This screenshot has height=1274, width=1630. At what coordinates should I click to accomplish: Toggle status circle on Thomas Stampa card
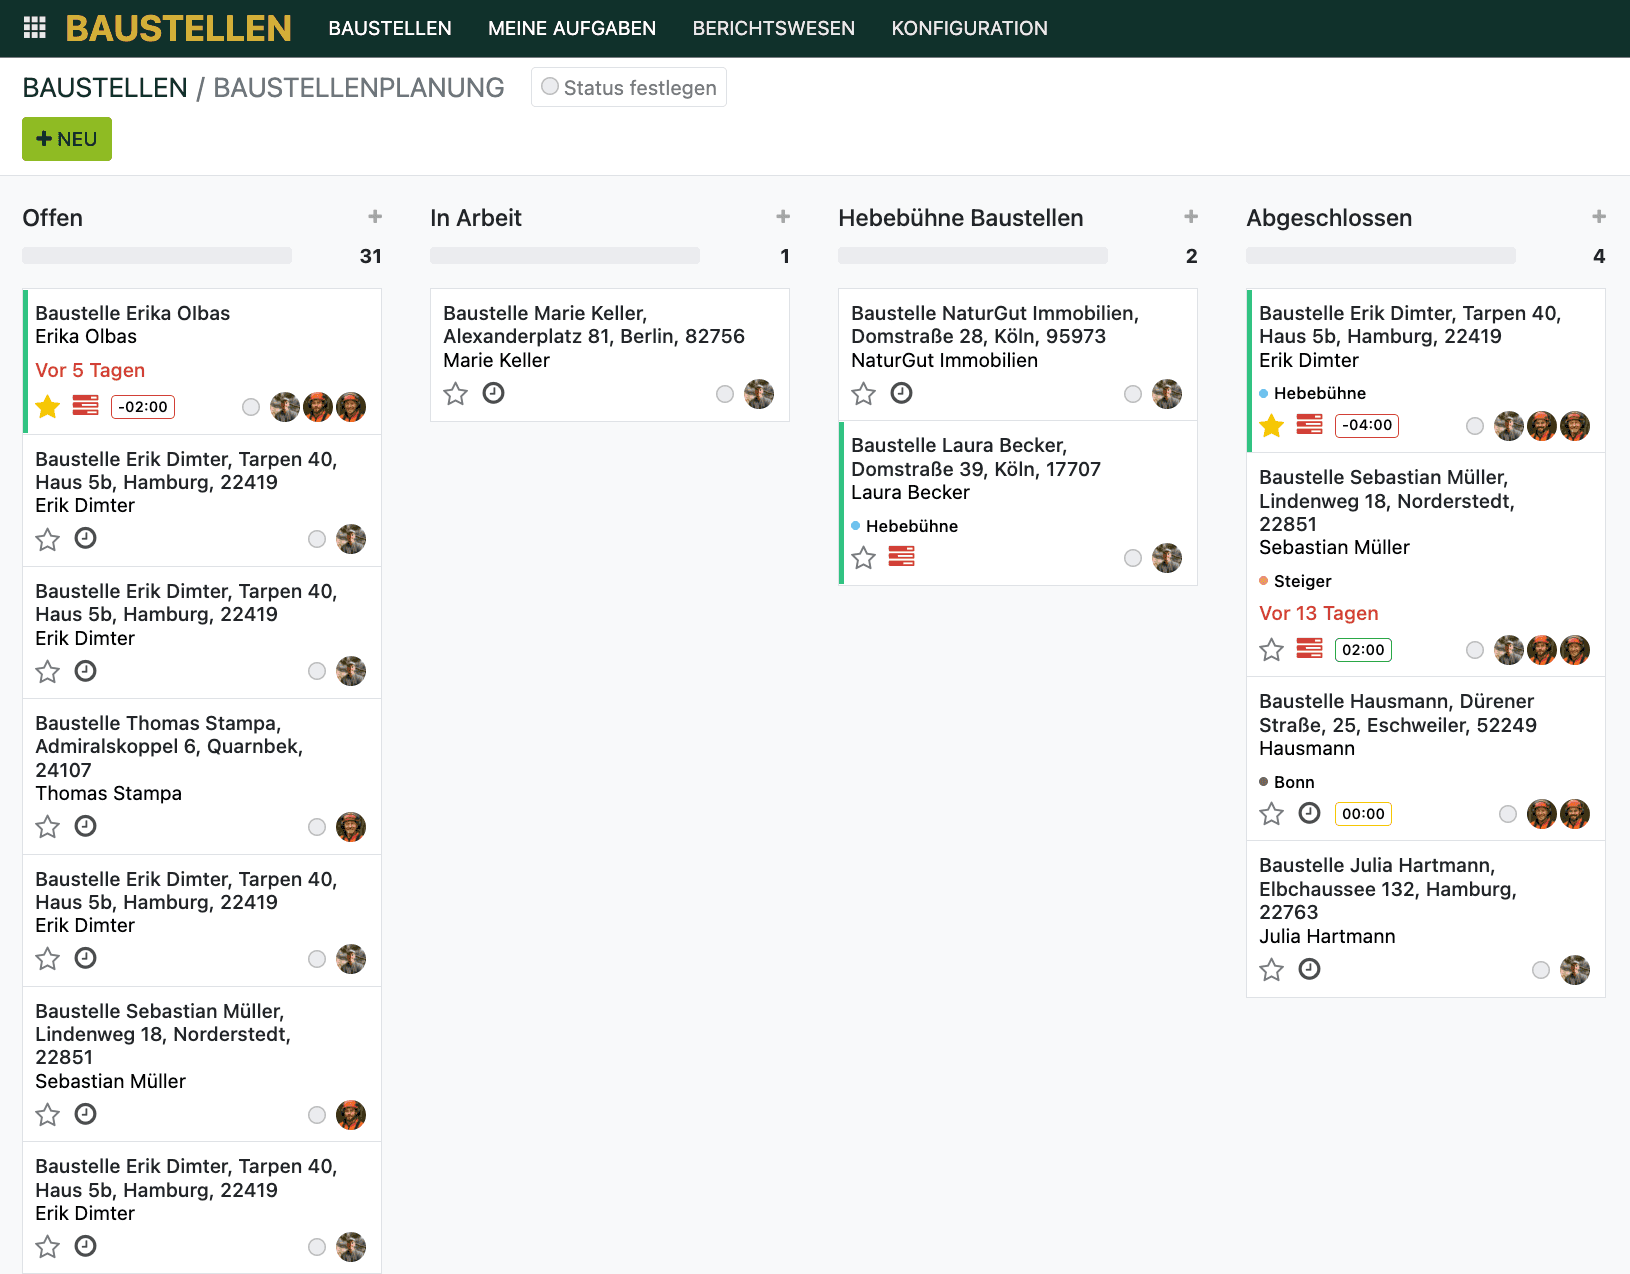317,827
